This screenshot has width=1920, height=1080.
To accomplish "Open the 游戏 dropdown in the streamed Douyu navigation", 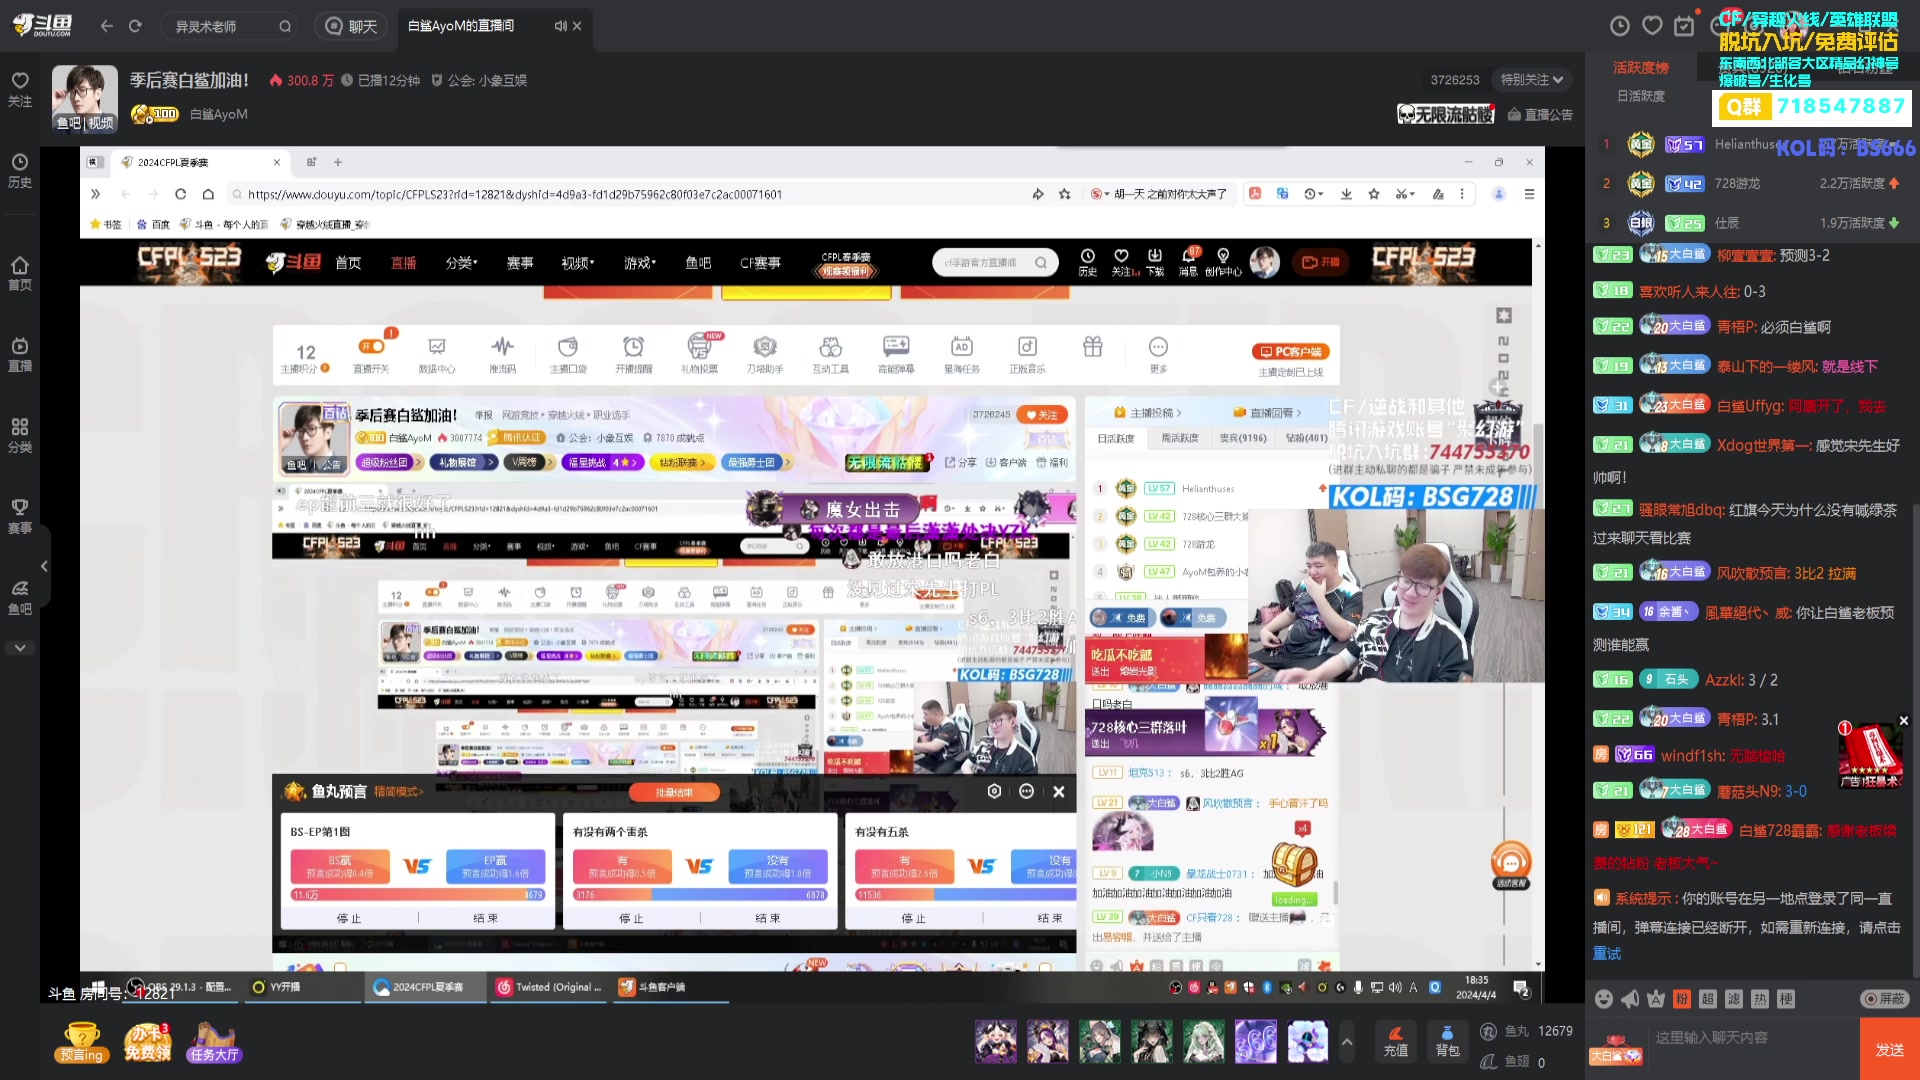I will click(640, 263).
